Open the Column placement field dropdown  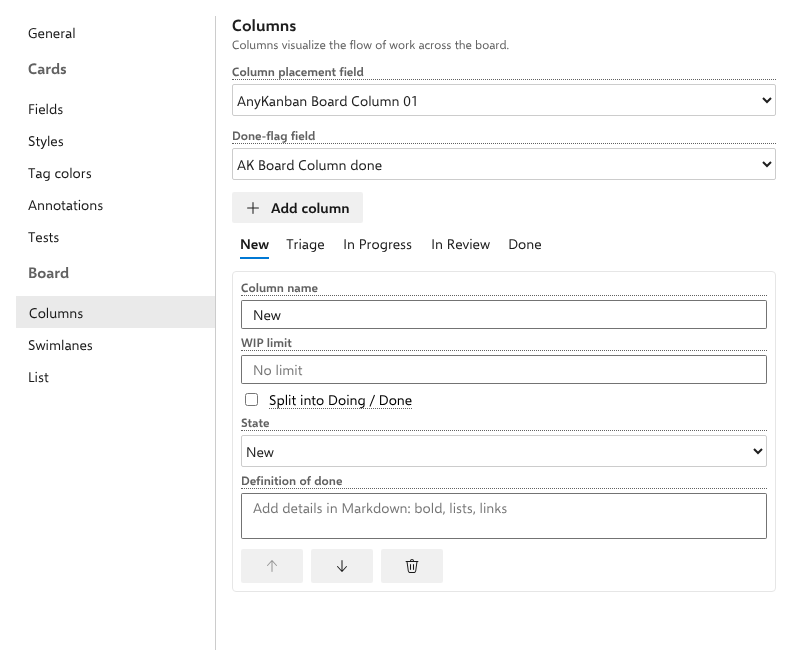504,100
